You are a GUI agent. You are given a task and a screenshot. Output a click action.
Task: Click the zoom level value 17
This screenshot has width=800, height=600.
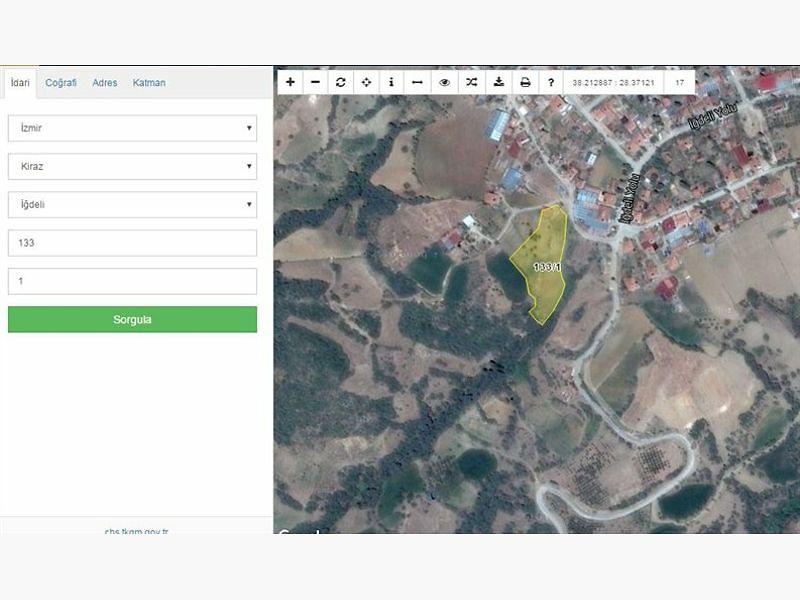pos(680,83)
